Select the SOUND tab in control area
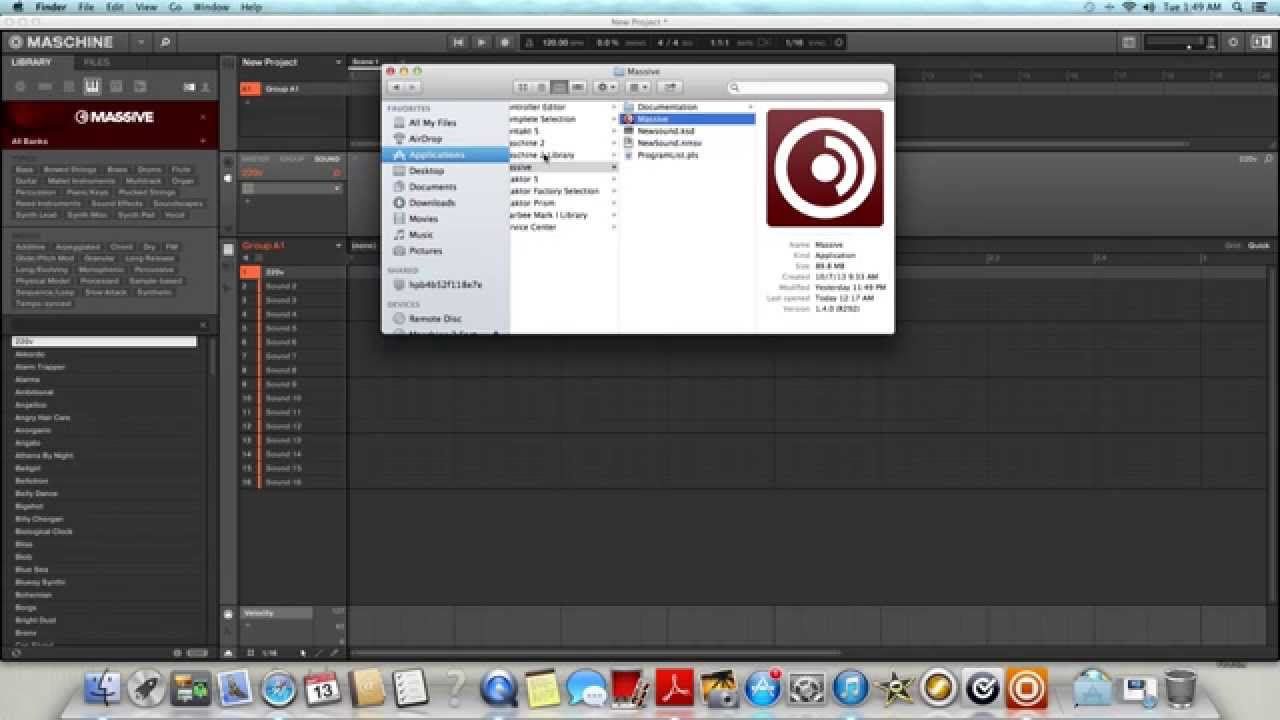The image size is (1280, 720). [327, 159]
